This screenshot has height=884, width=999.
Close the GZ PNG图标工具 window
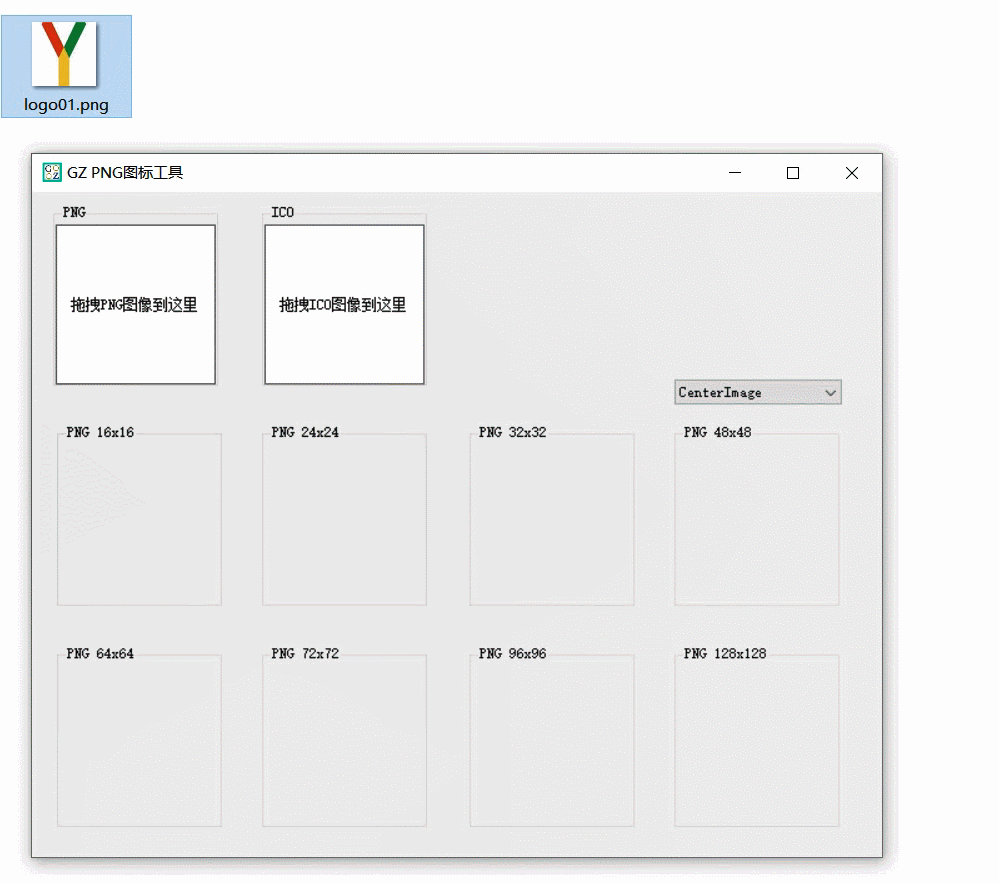[x=852, y=173]
